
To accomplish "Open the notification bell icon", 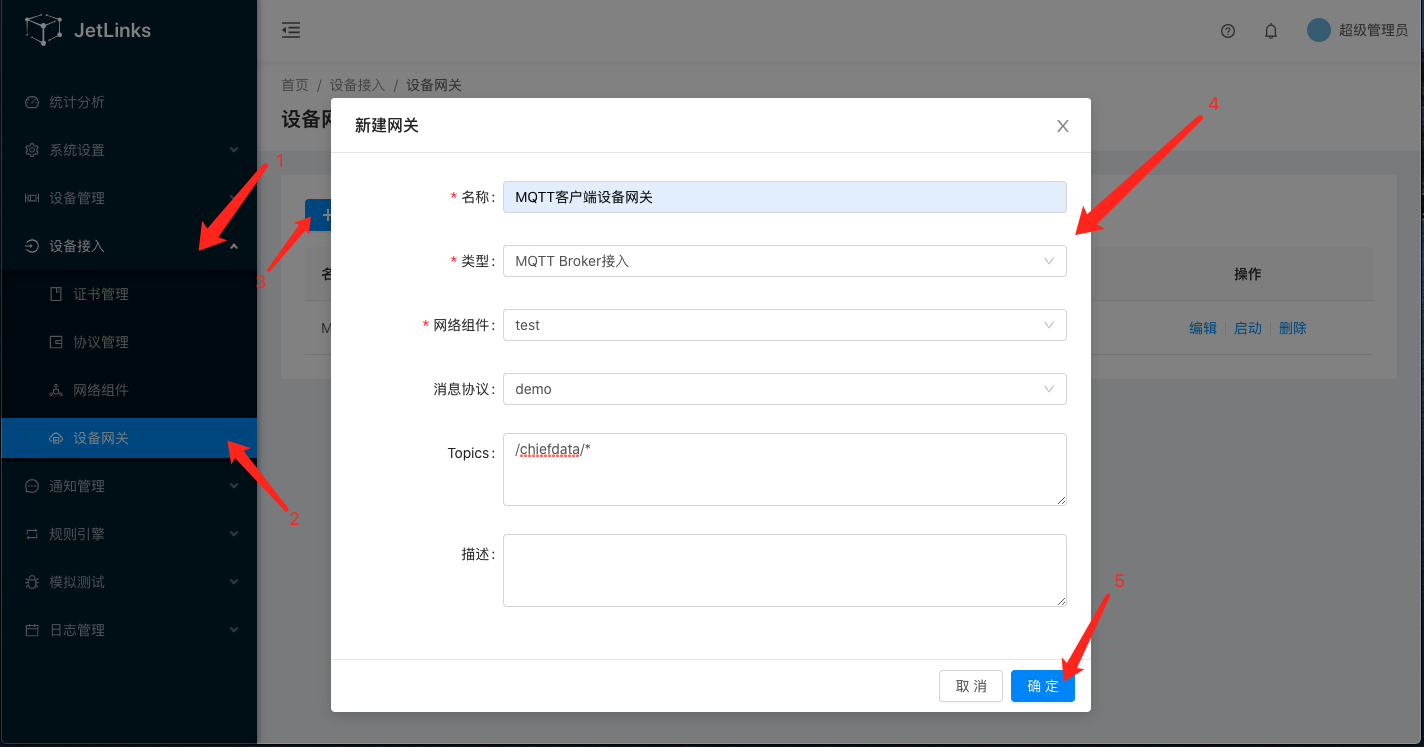I will pyautogui.click(x=1271, y=31).
